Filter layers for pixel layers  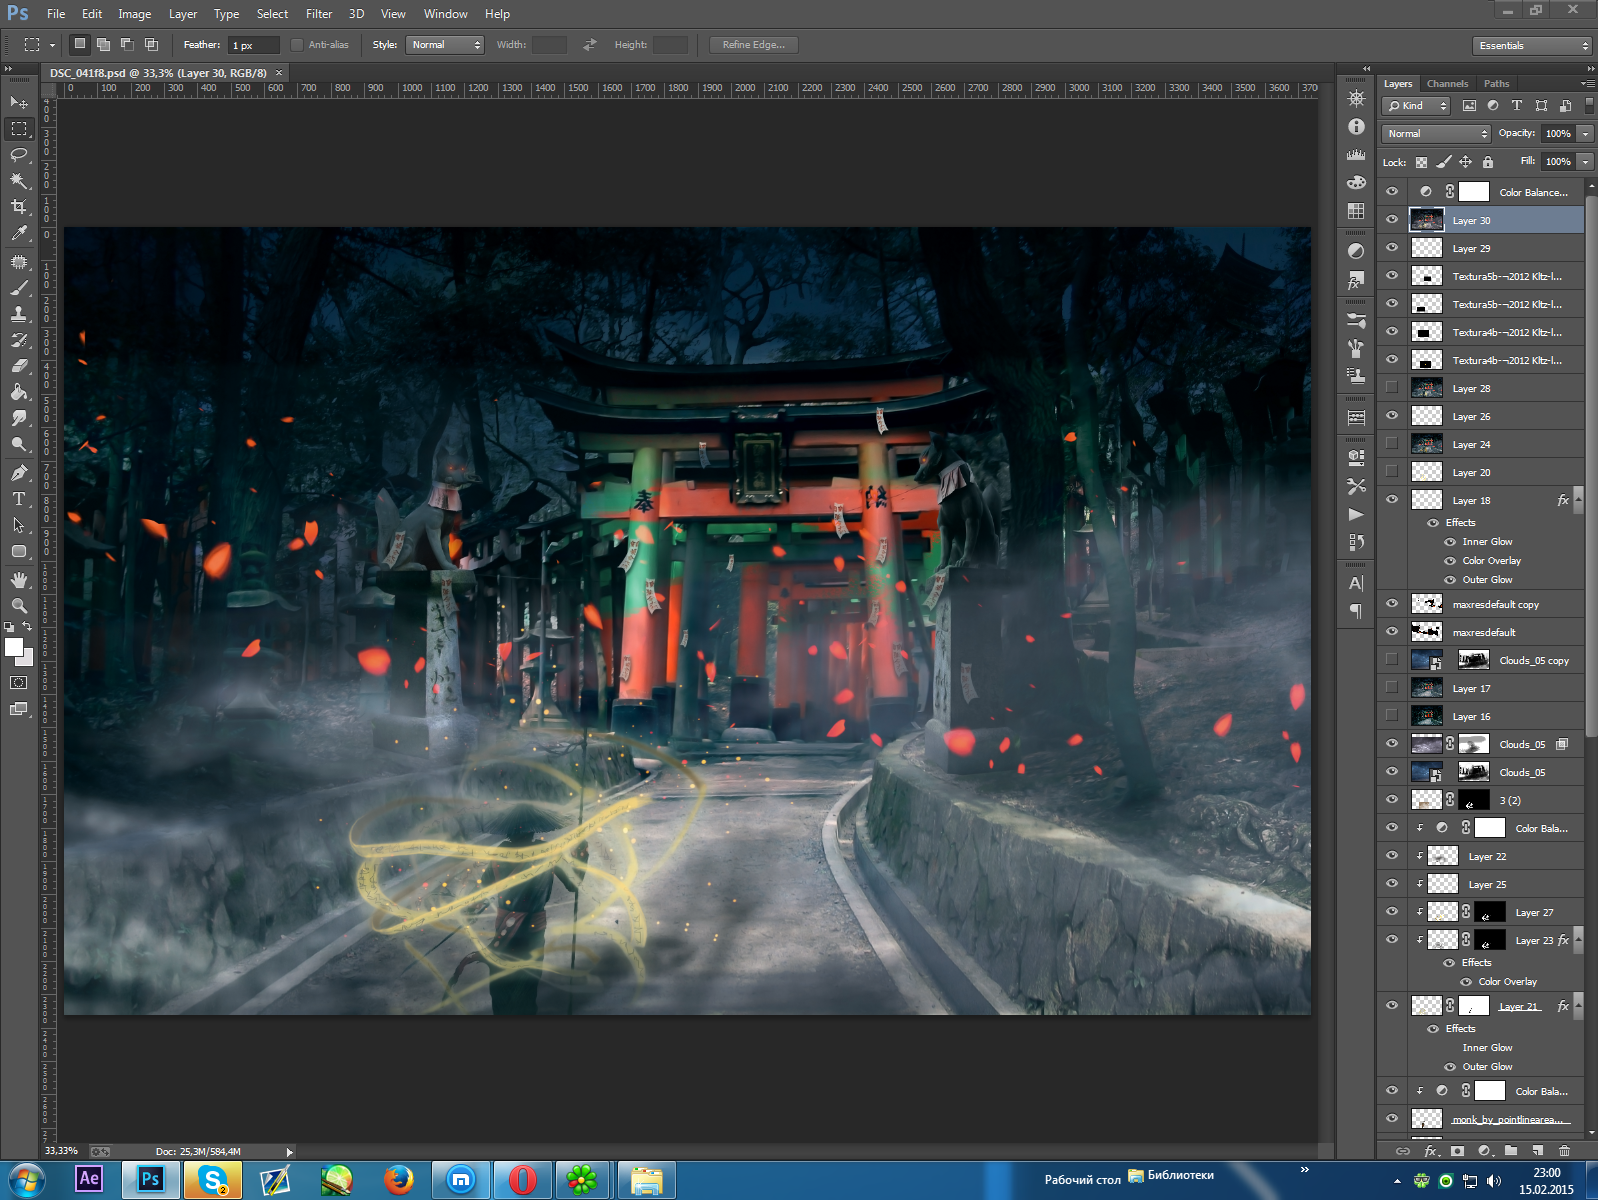tap(1469, 105)
